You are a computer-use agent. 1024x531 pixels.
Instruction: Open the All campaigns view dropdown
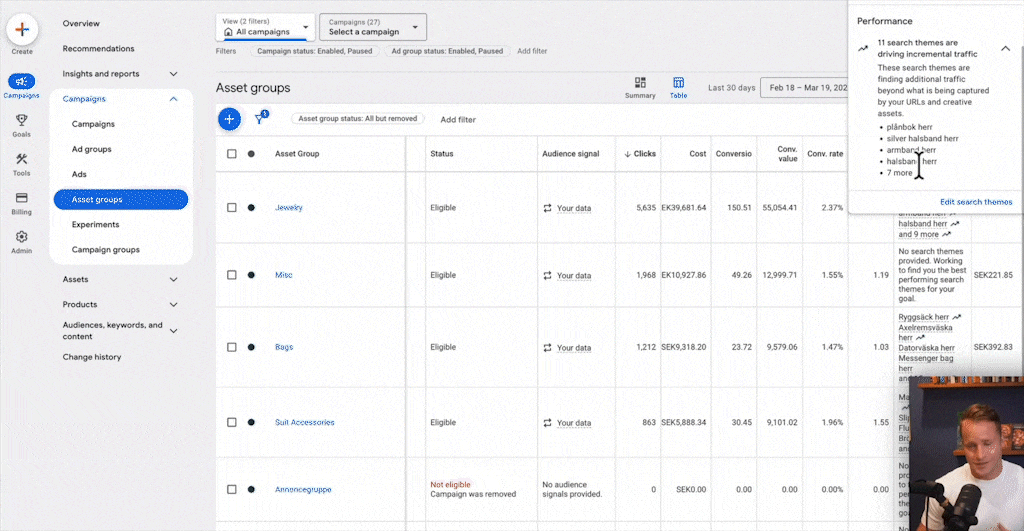pos(265,27)
